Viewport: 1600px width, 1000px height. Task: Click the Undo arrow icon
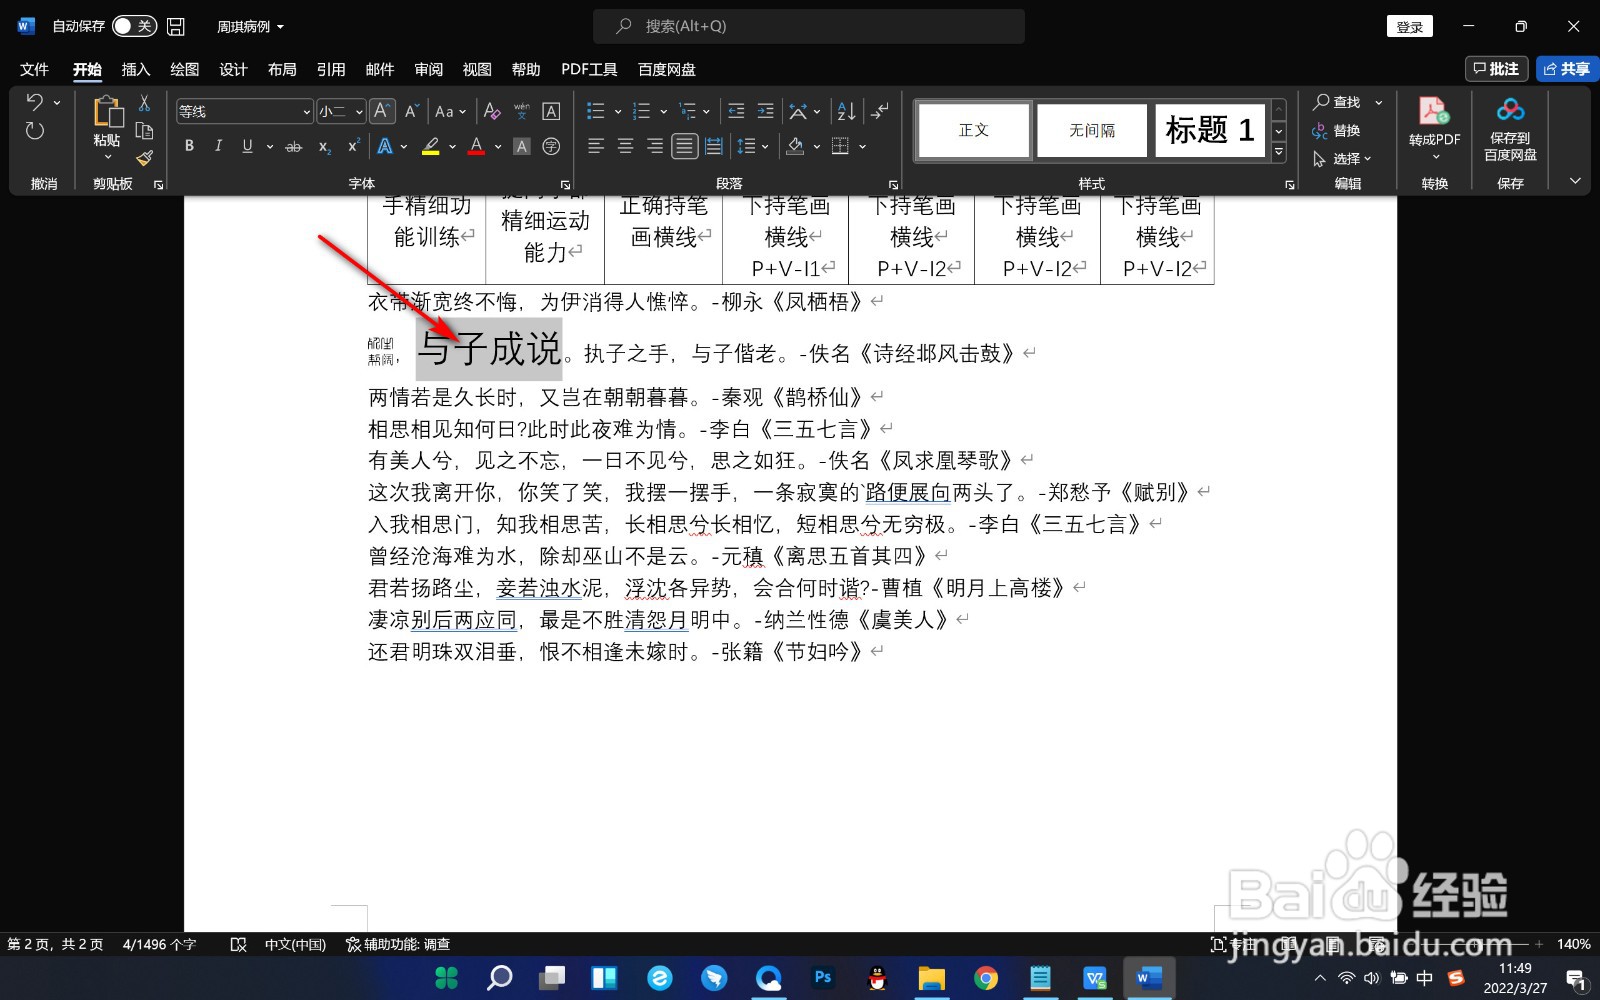point(34,102)
